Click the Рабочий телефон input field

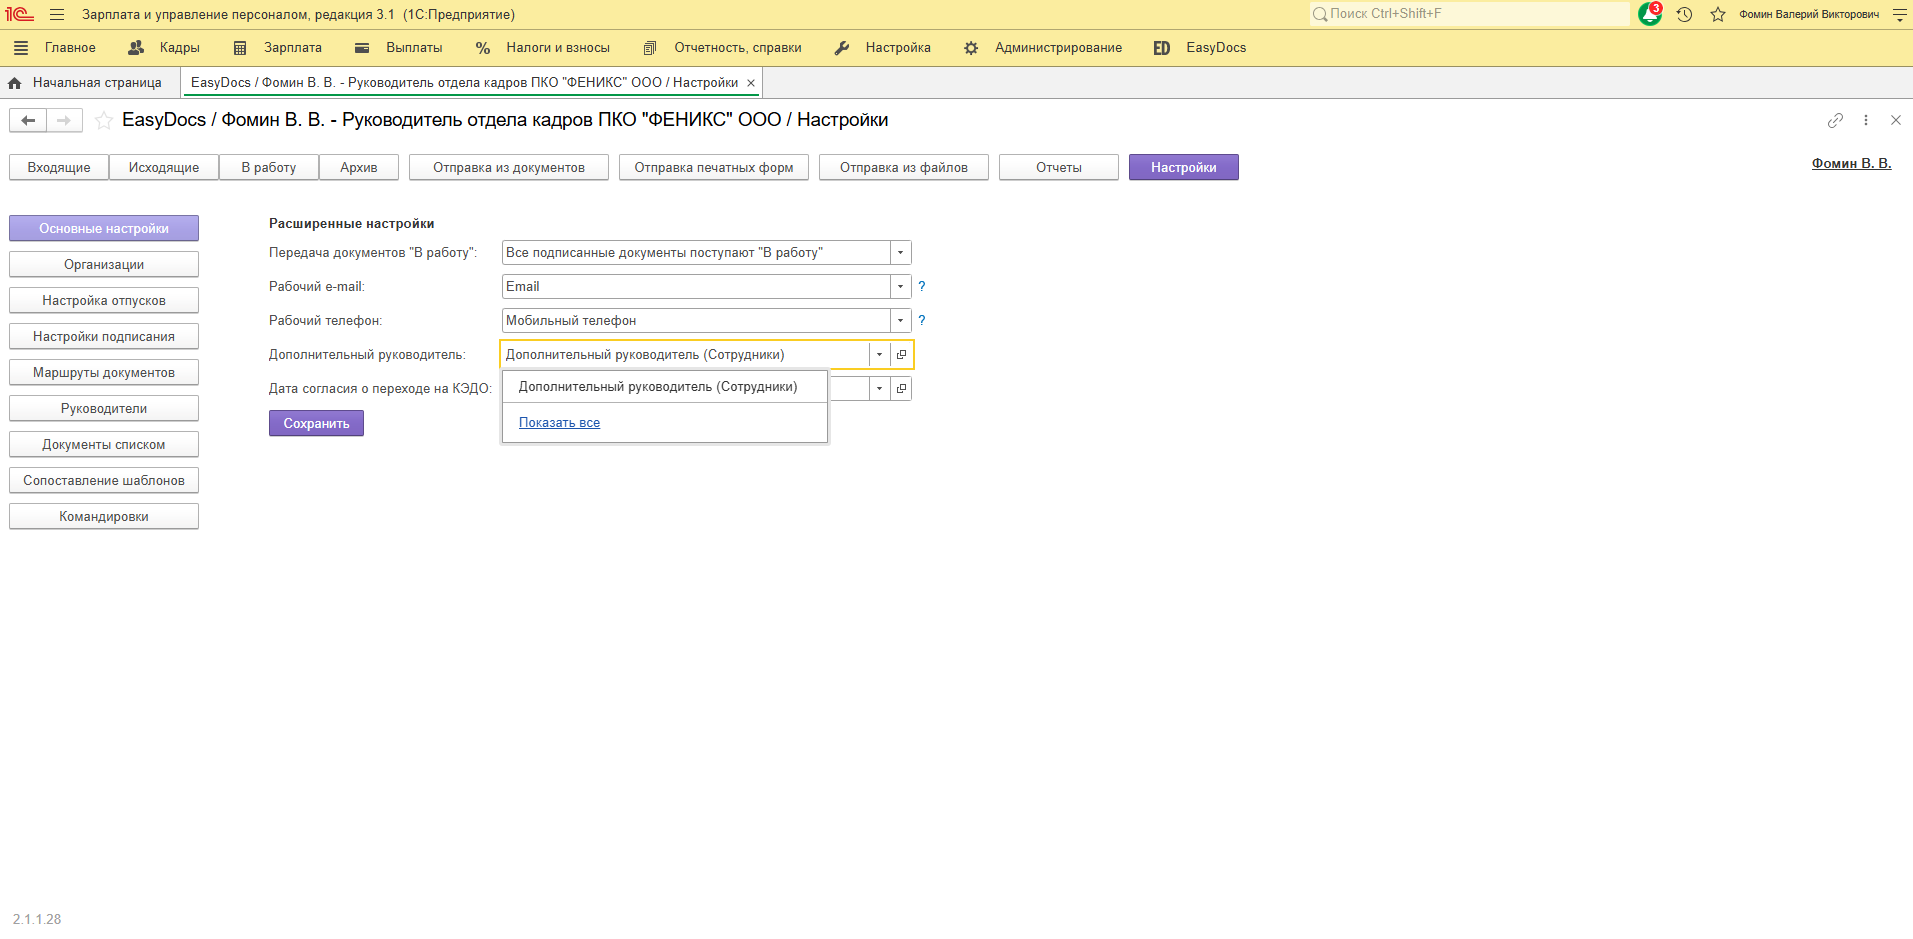coord(696,320)
